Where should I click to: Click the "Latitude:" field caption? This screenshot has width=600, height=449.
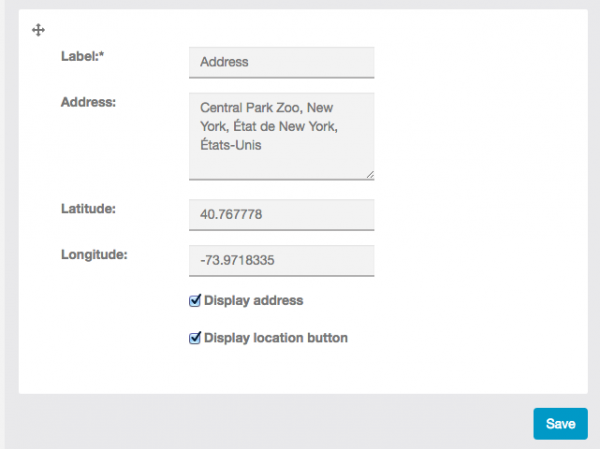(89, 208)
